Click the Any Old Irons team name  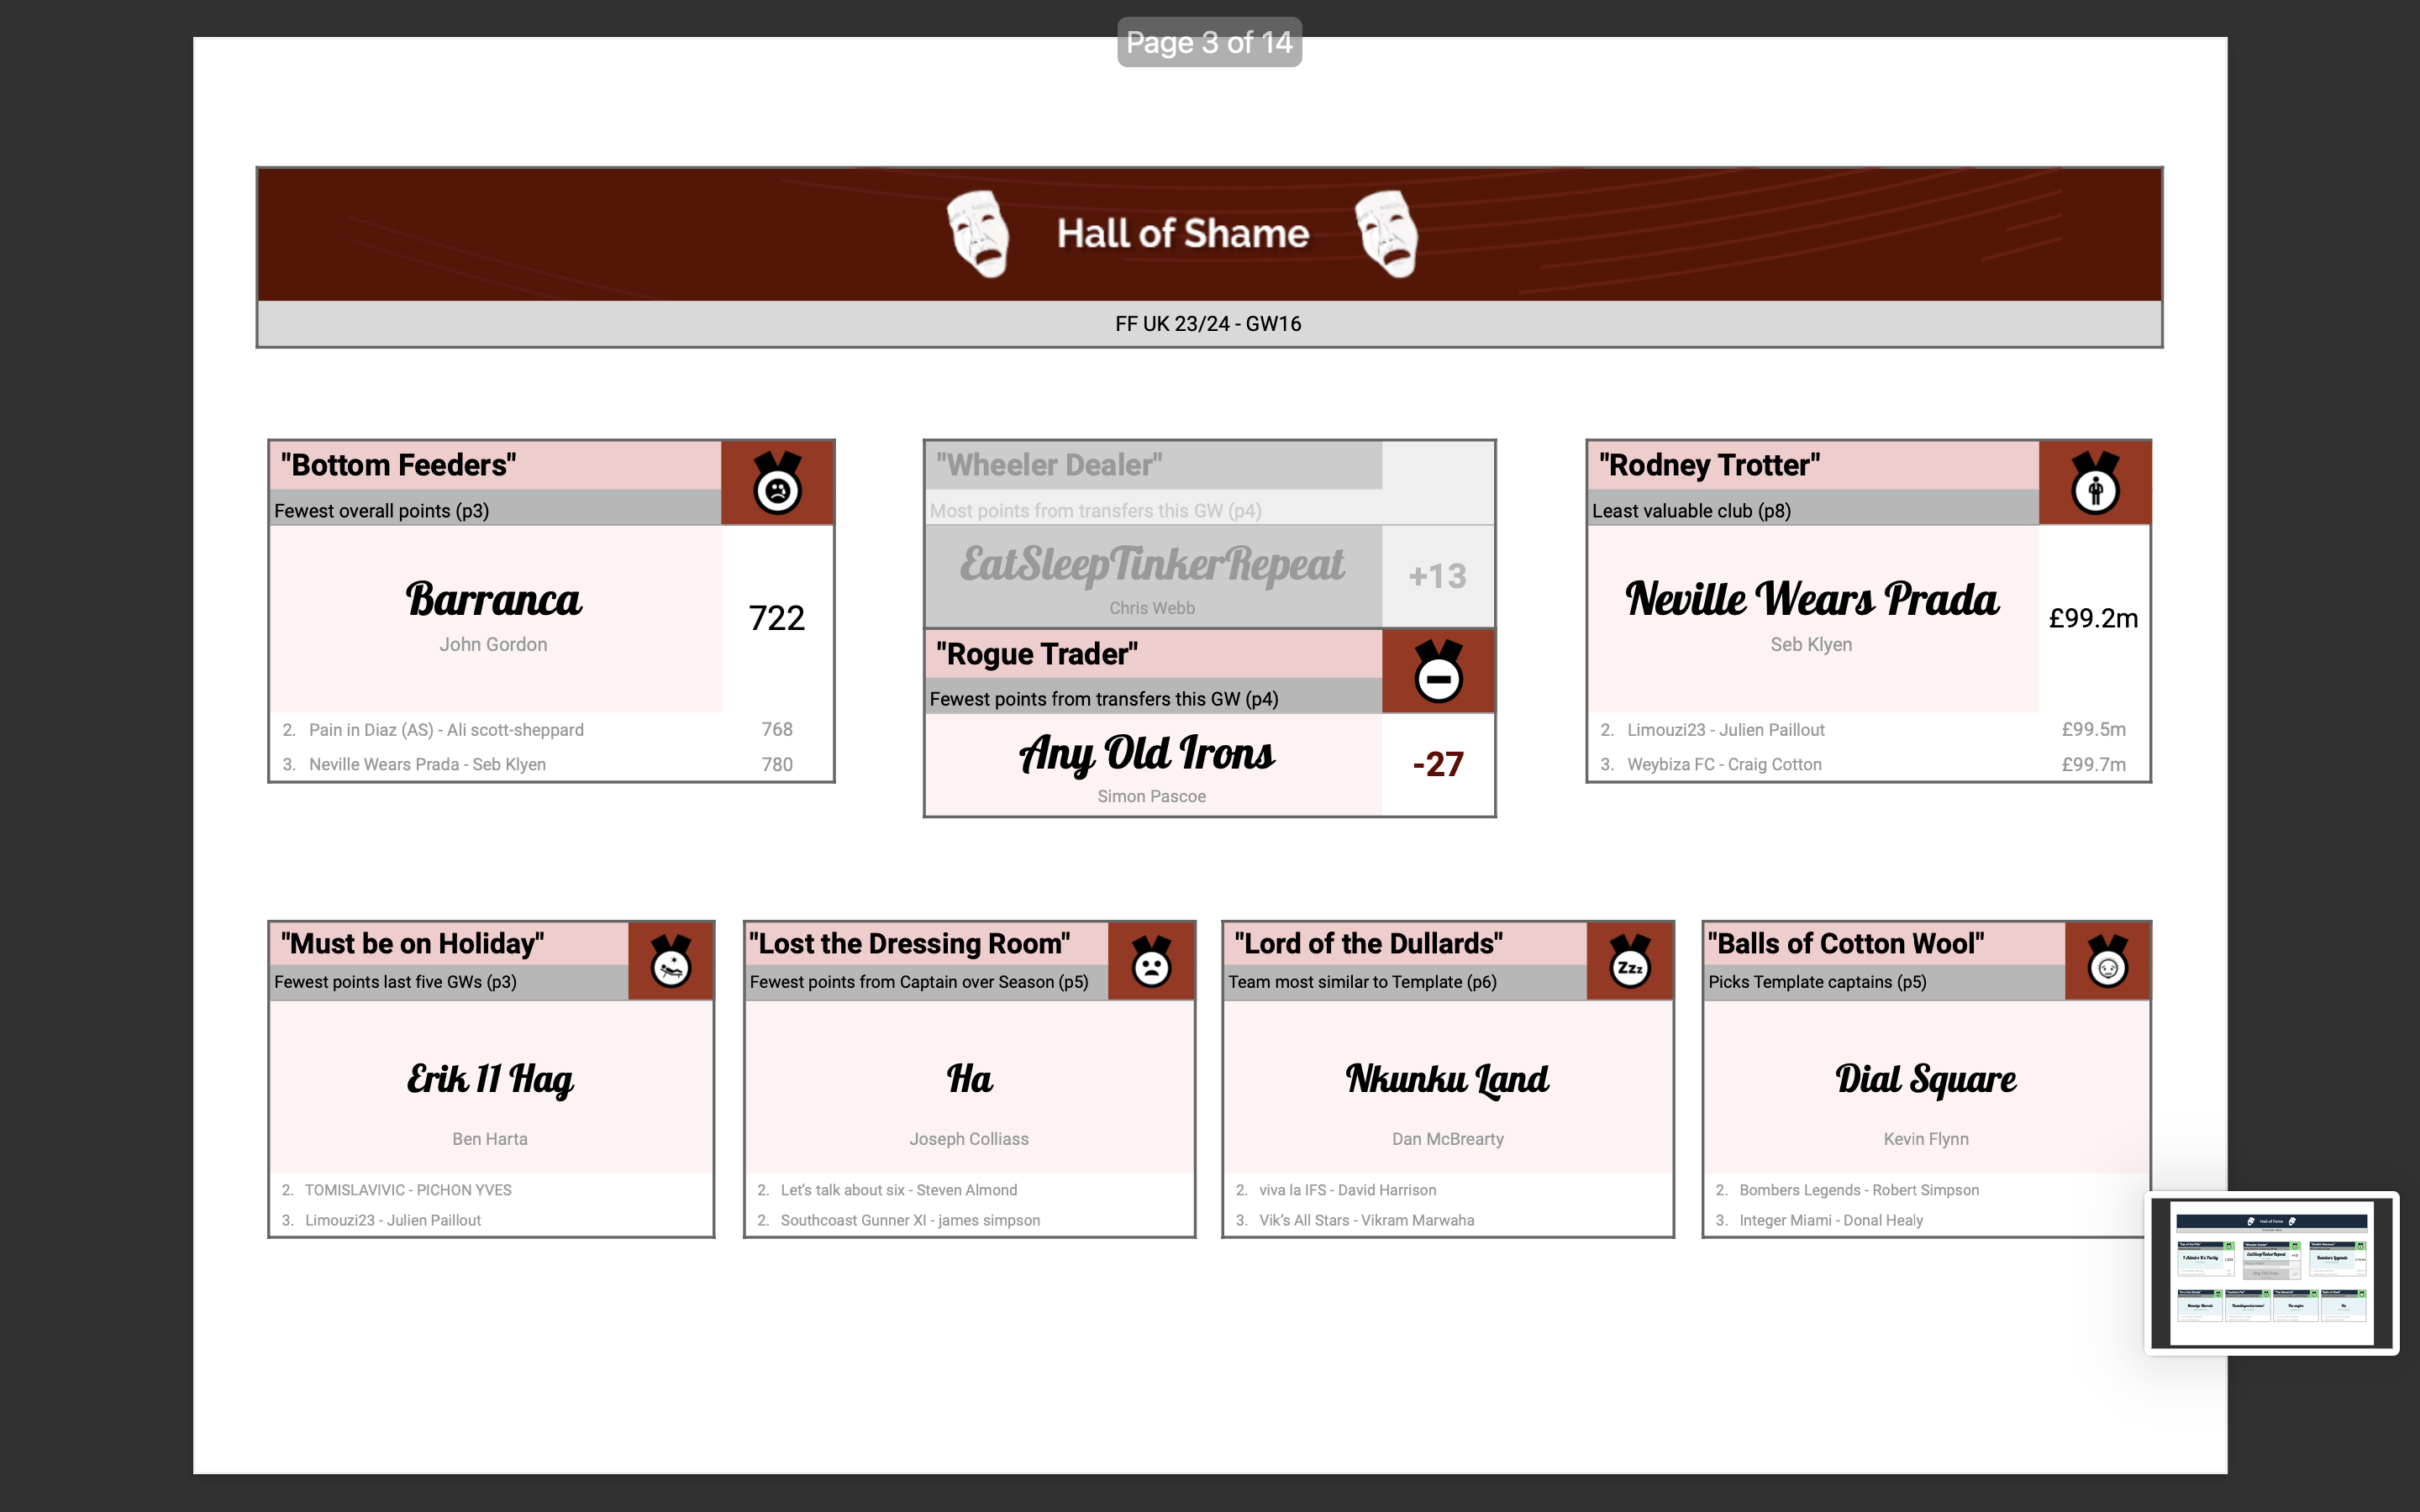tap(1147, 754)
